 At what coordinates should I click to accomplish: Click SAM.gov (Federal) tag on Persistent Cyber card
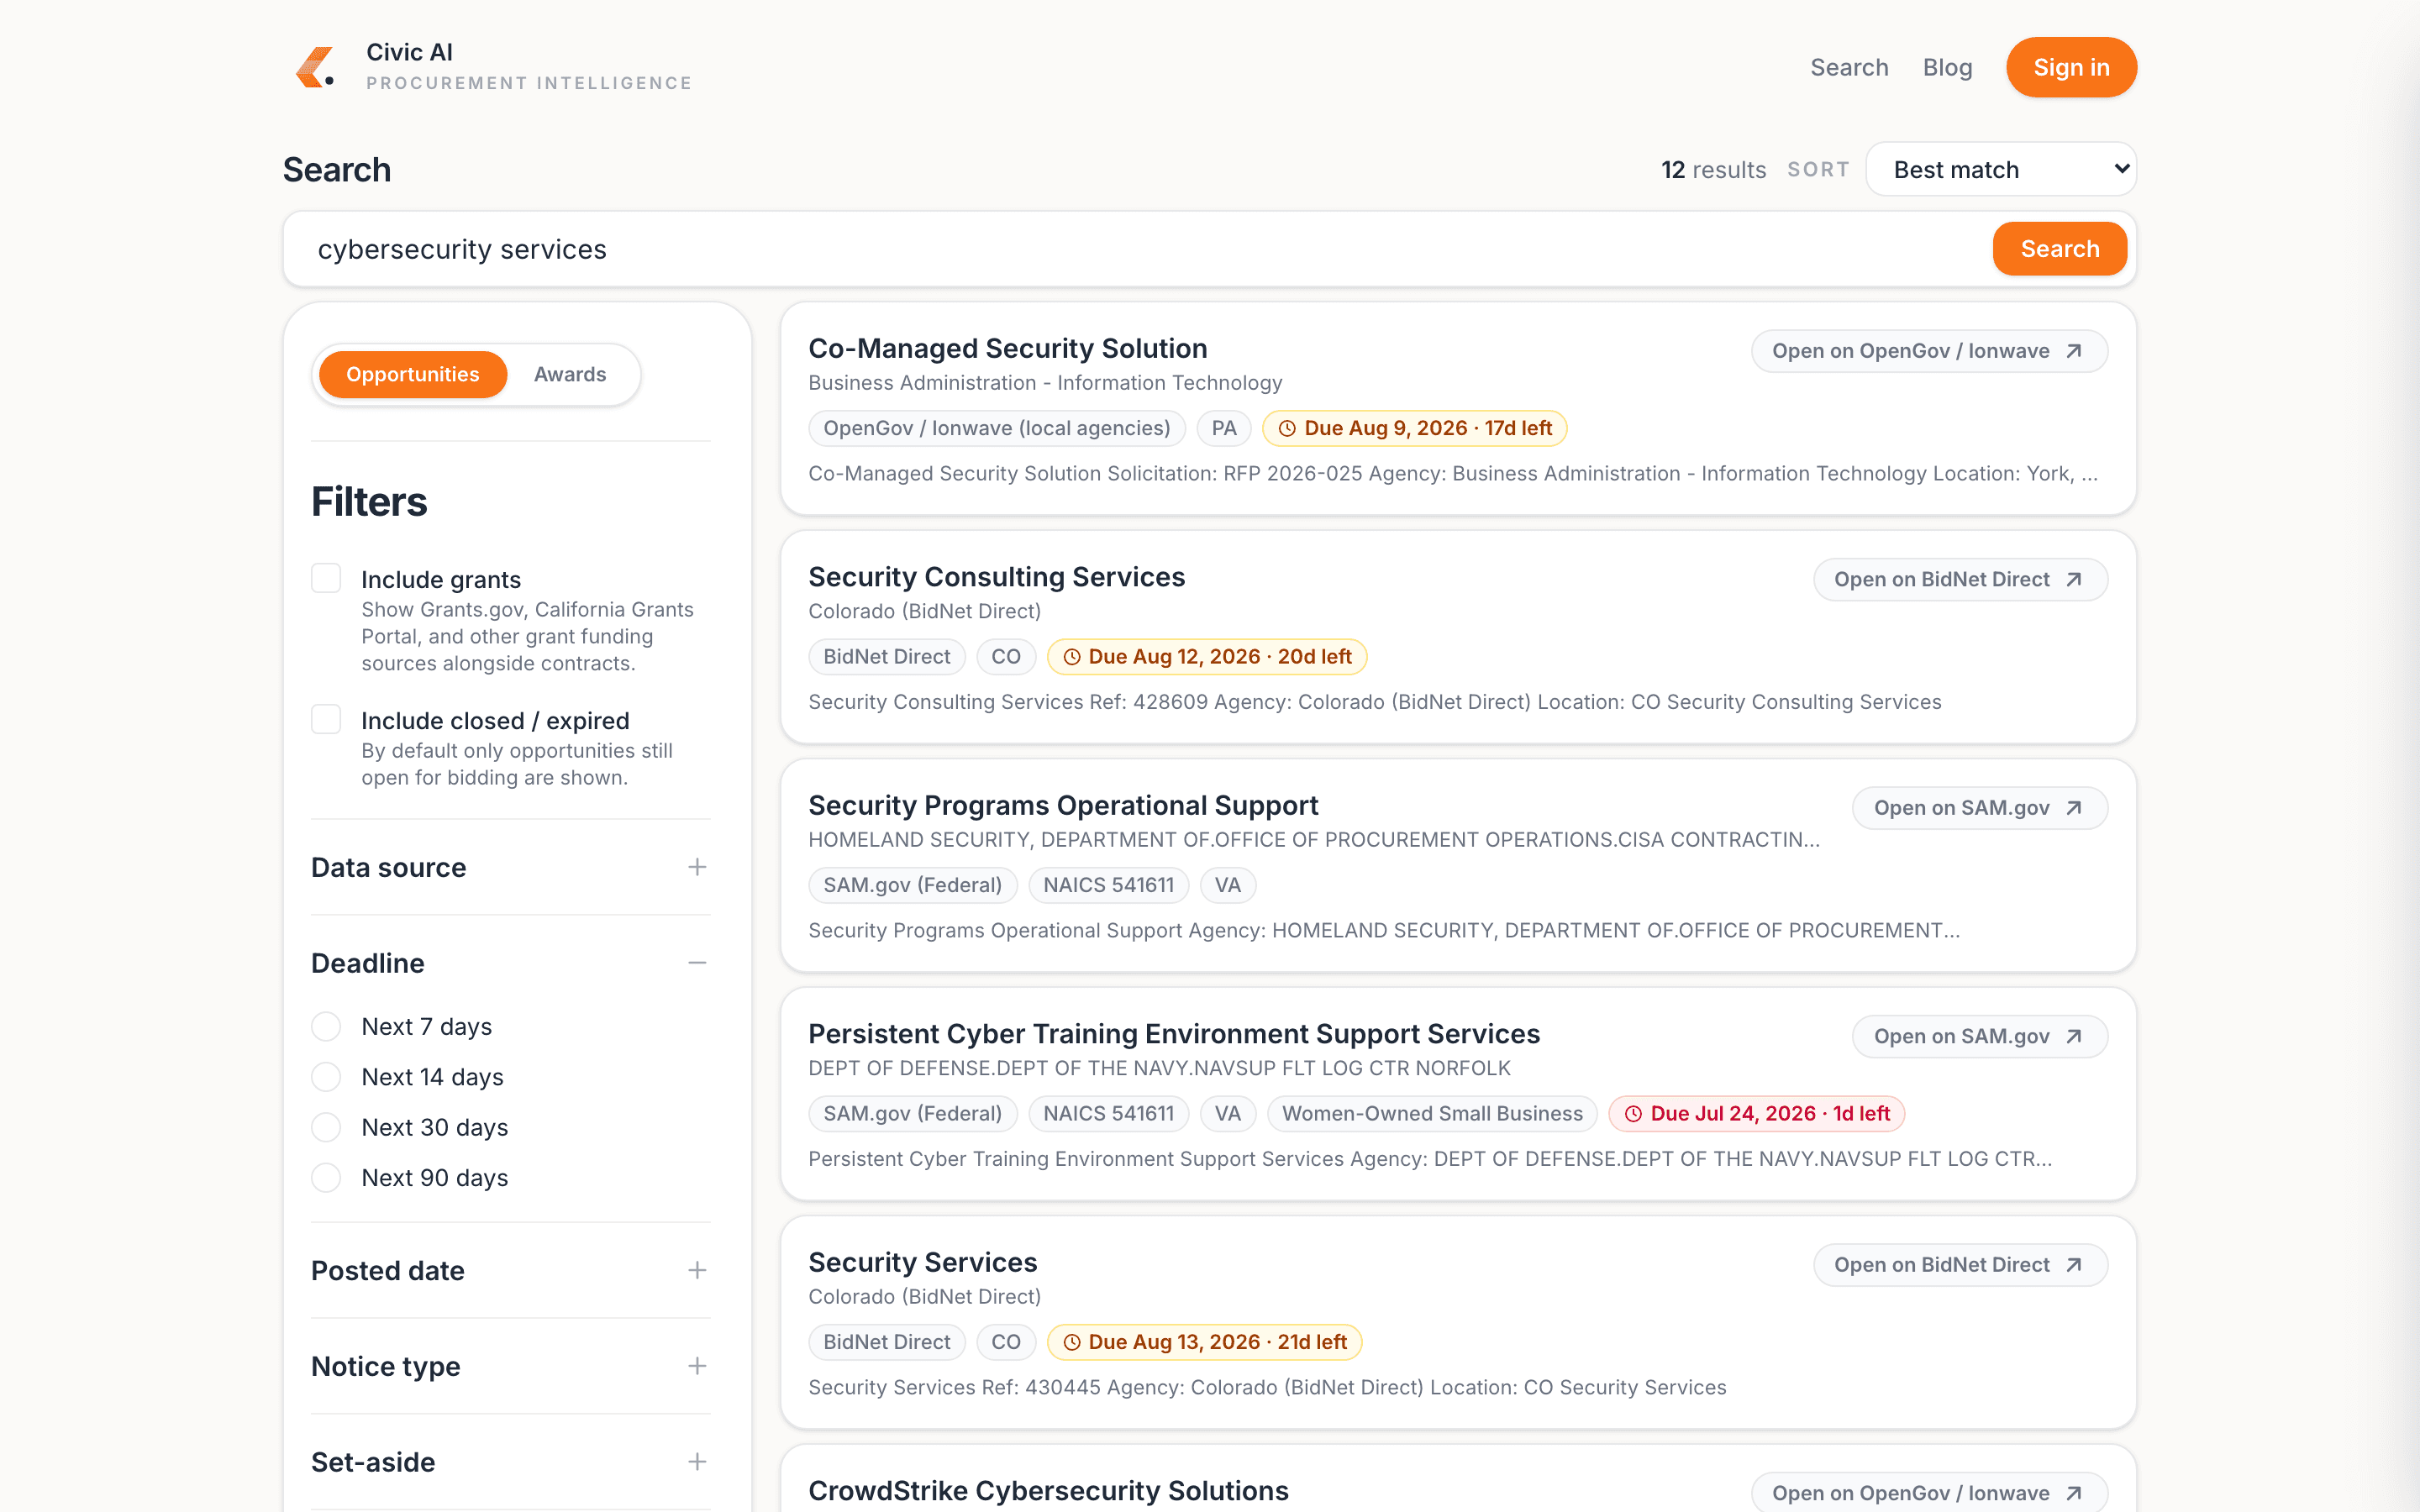(912, 1114)
